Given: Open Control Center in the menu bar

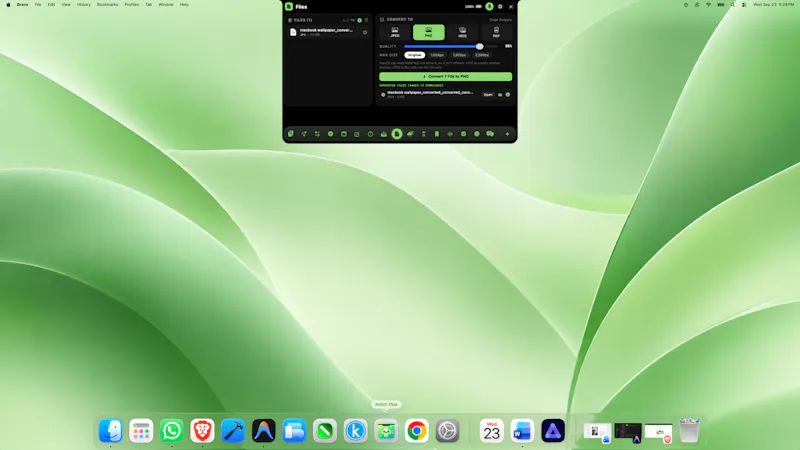Looking at the screenshot, I should [x=744, y=5].
